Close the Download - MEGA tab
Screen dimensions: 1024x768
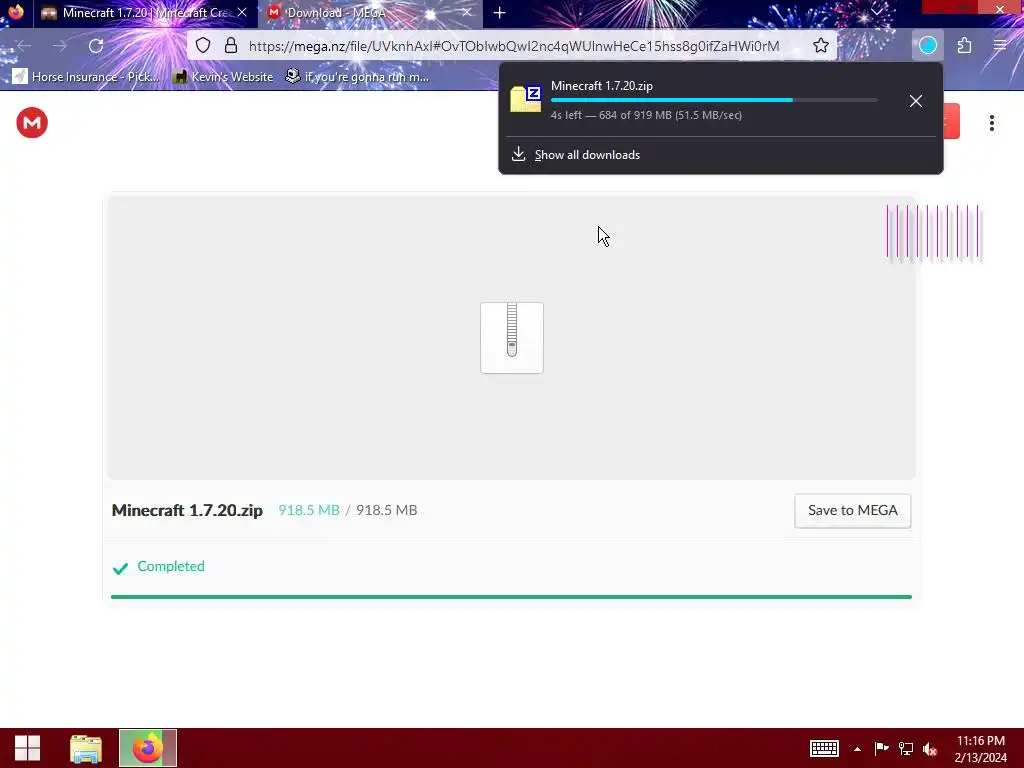[467, 12]
